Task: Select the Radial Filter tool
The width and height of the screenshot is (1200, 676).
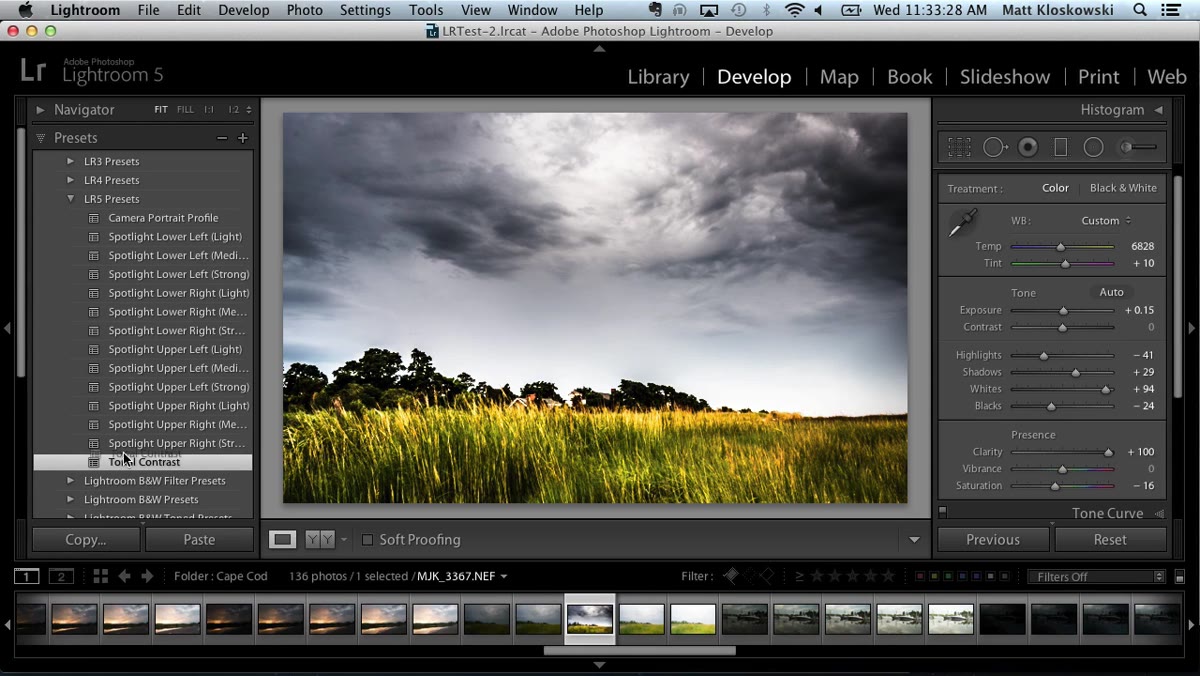Action: click(1094, 147)
